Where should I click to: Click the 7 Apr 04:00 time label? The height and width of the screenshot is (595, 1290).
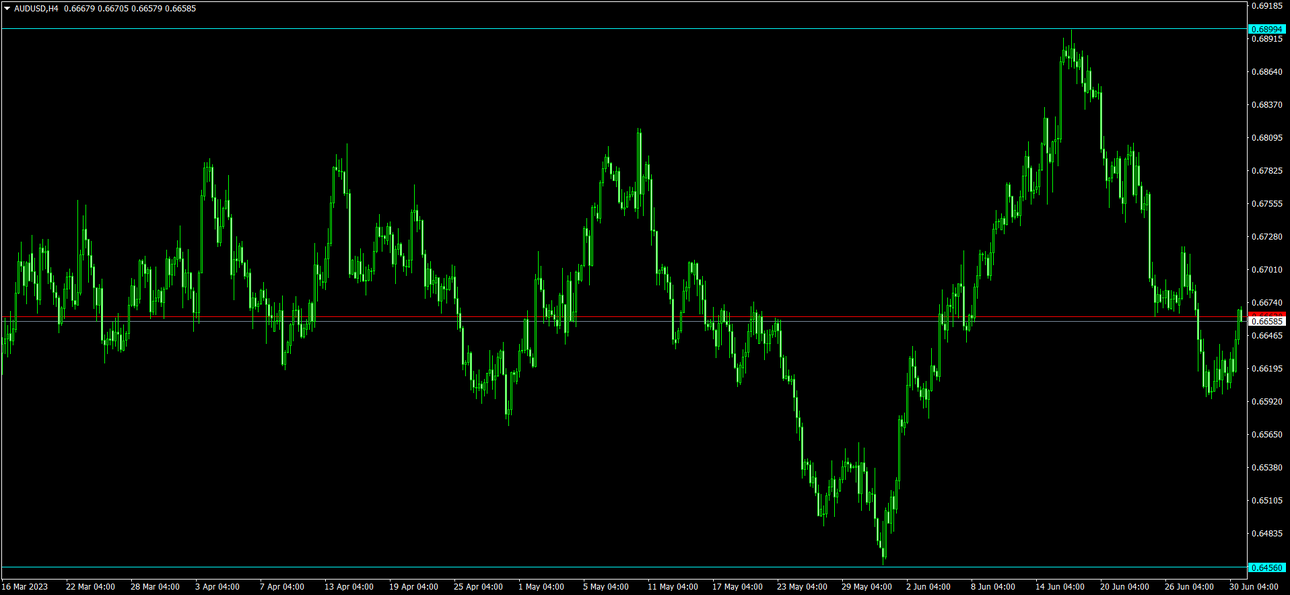click(282, 587)
